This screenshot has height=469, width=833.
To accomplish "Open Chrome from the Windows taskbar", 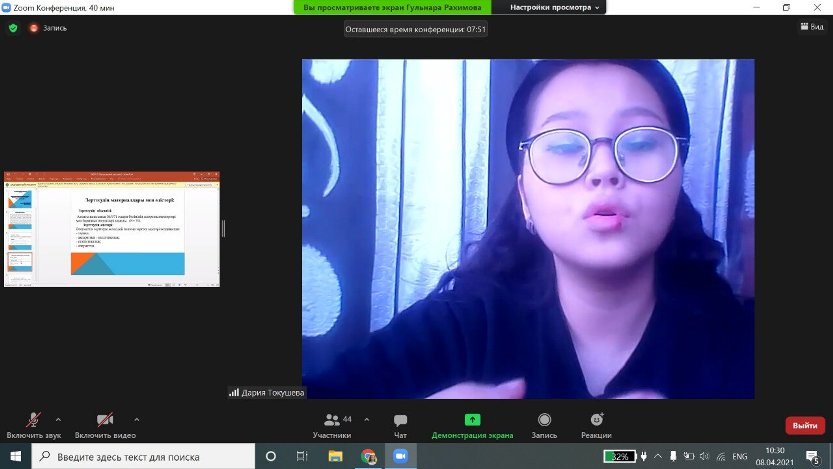I will click(368, 456).
